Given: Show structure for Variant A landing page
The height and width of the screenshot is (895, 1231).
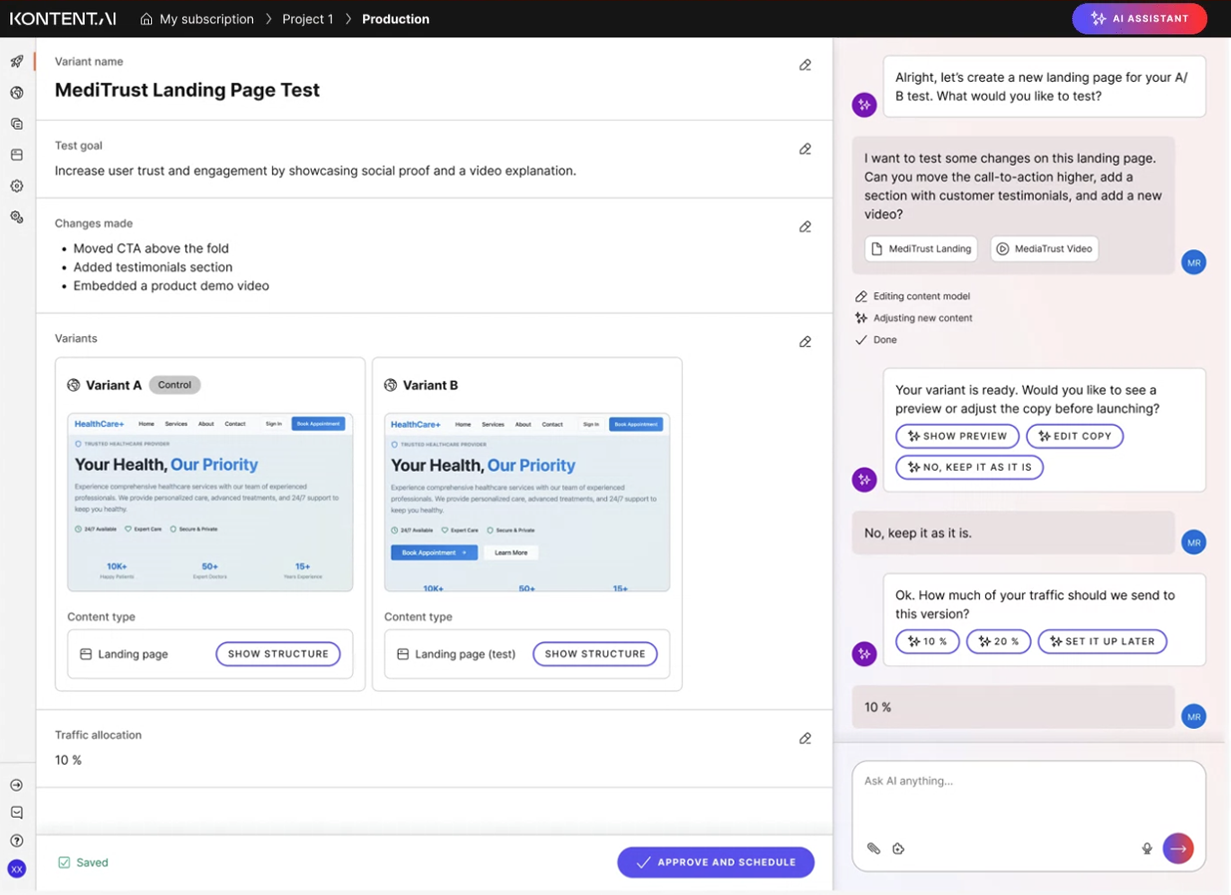Looking at the screenshot, I should (x=278, y=654).
